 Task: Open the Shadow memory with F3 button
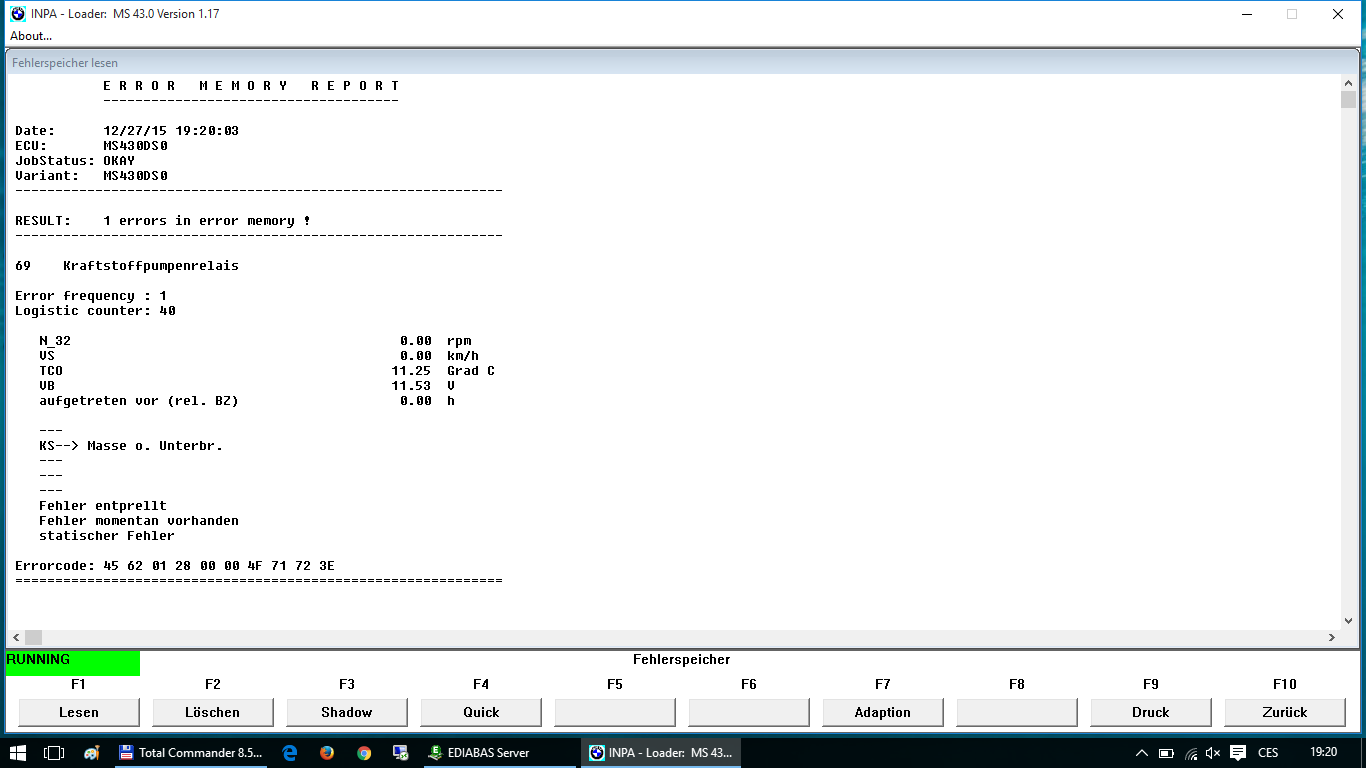pos(346,712)
